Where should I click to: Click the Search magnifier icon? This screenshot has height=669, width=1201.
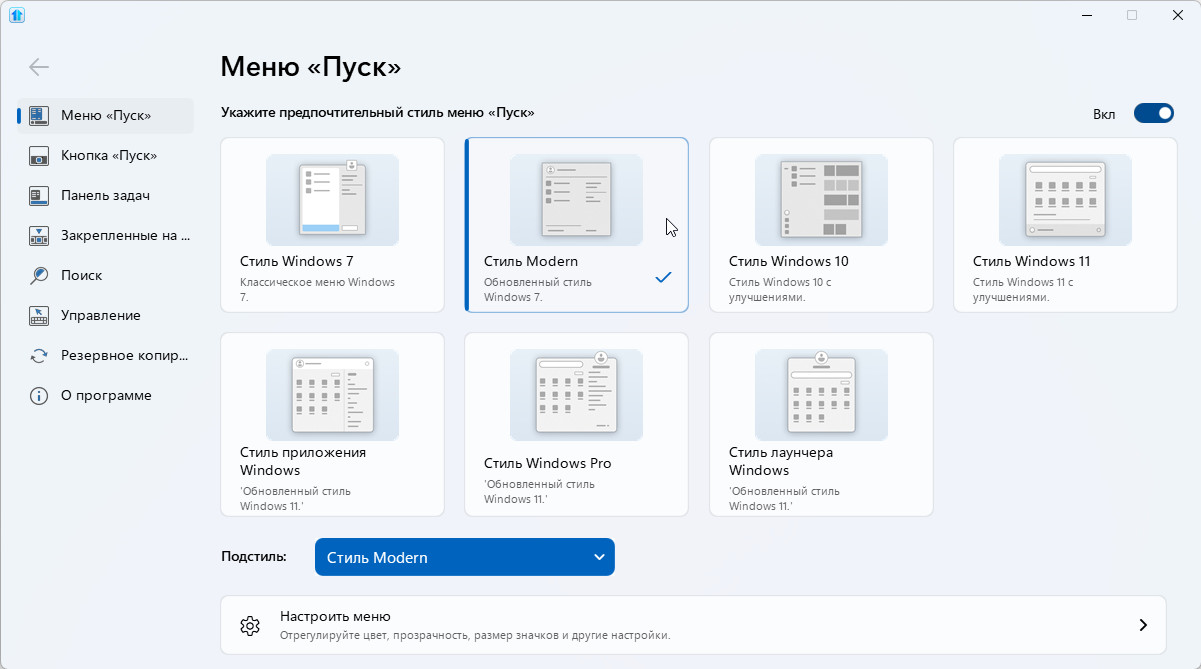click(x=39, y=275)
